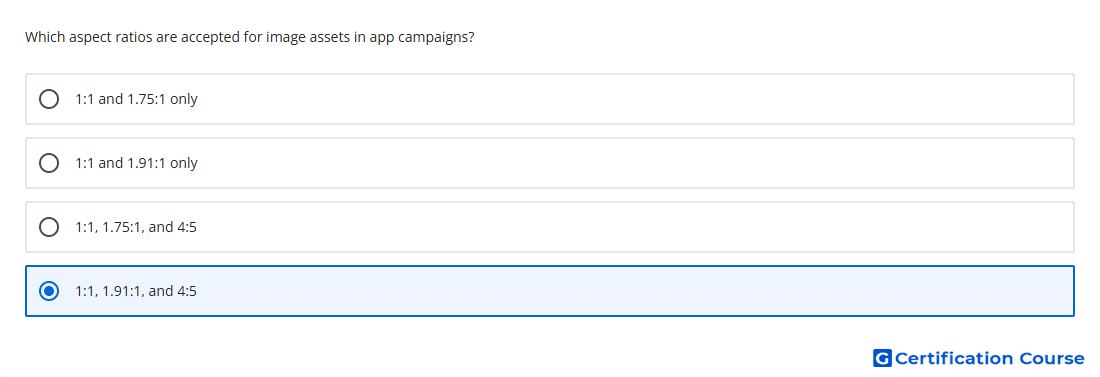
Task: Choose radio for 1:1, 1.75:1, and 4:5
Action: click(x=49, y=227)
